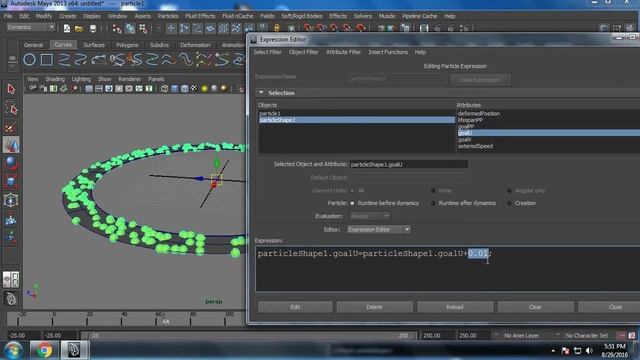The image size is (640, 360).
Task: Open Insert Functions menu in Expression Editor
Action: [388, 52]
